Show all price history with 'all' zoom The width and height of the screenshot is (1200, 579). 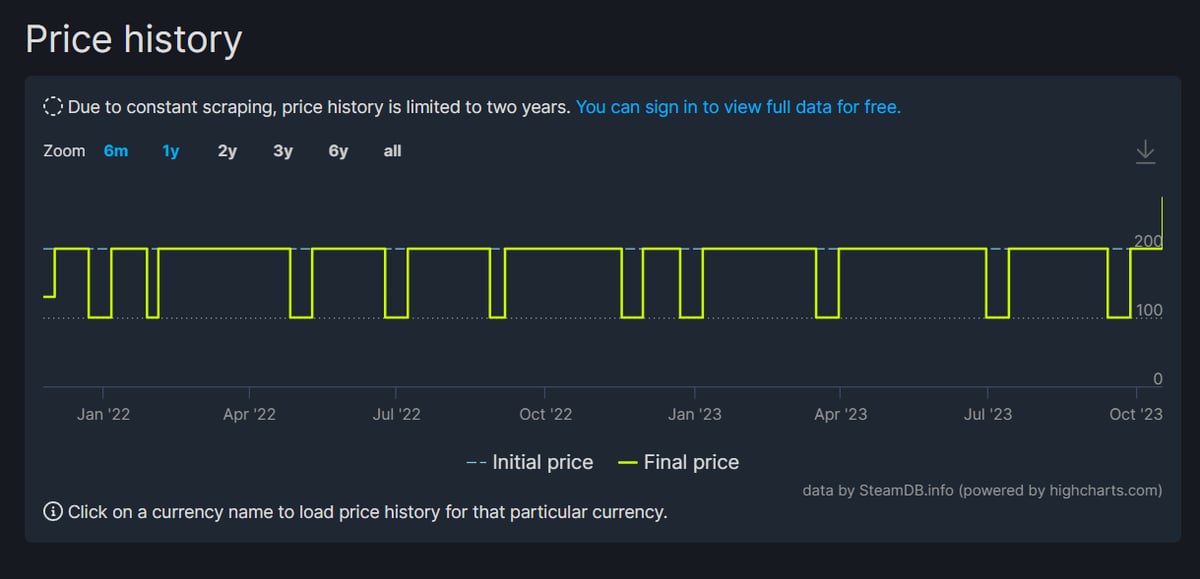tap(392, 151)
